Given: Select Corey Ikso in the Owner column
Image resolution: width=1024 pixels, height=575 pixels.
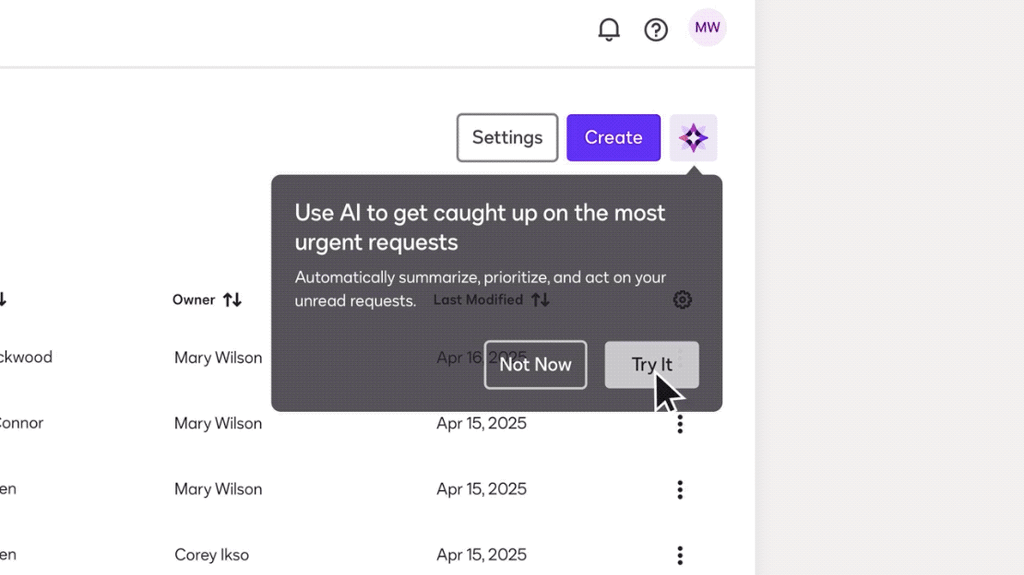Looking at the screenshot, I should click(211, 555).
